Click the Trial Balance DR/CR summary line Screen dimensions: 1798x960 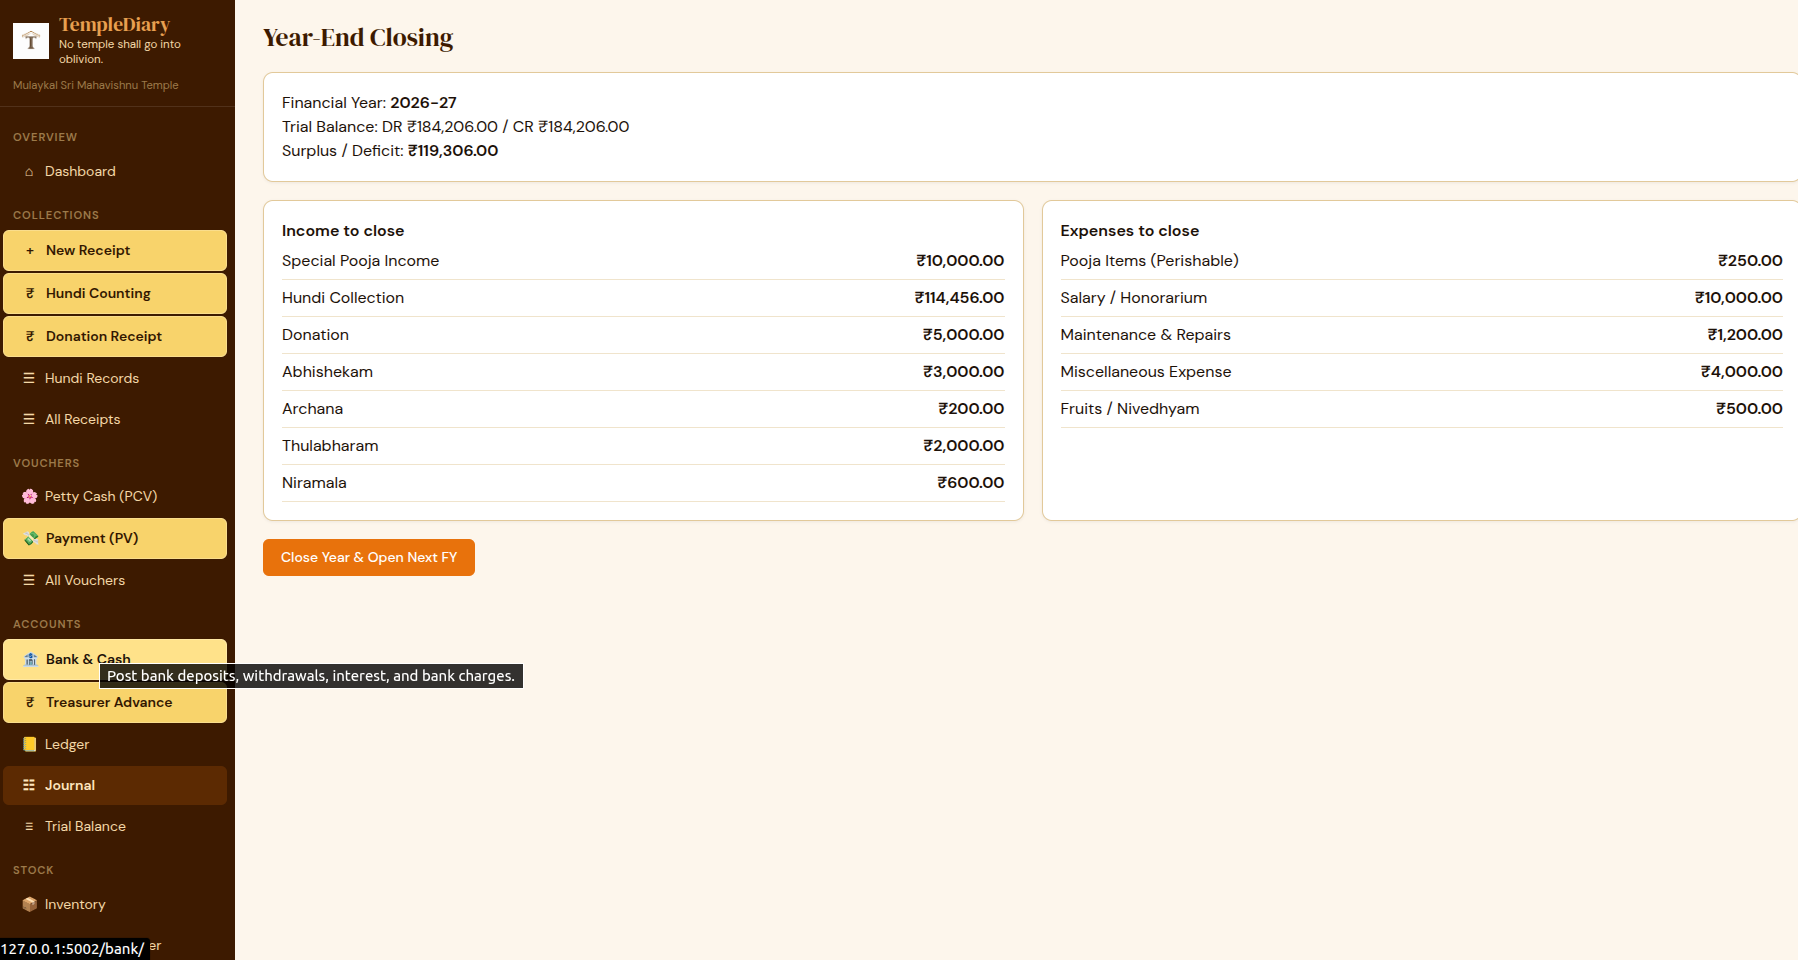[455, 127]
